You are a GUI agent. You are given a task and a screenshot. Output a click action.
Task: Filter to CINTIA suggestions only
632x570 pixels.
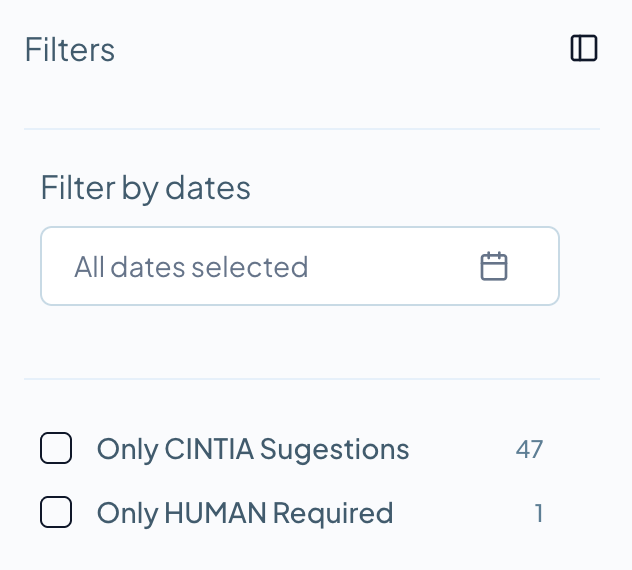coord(56,449)
